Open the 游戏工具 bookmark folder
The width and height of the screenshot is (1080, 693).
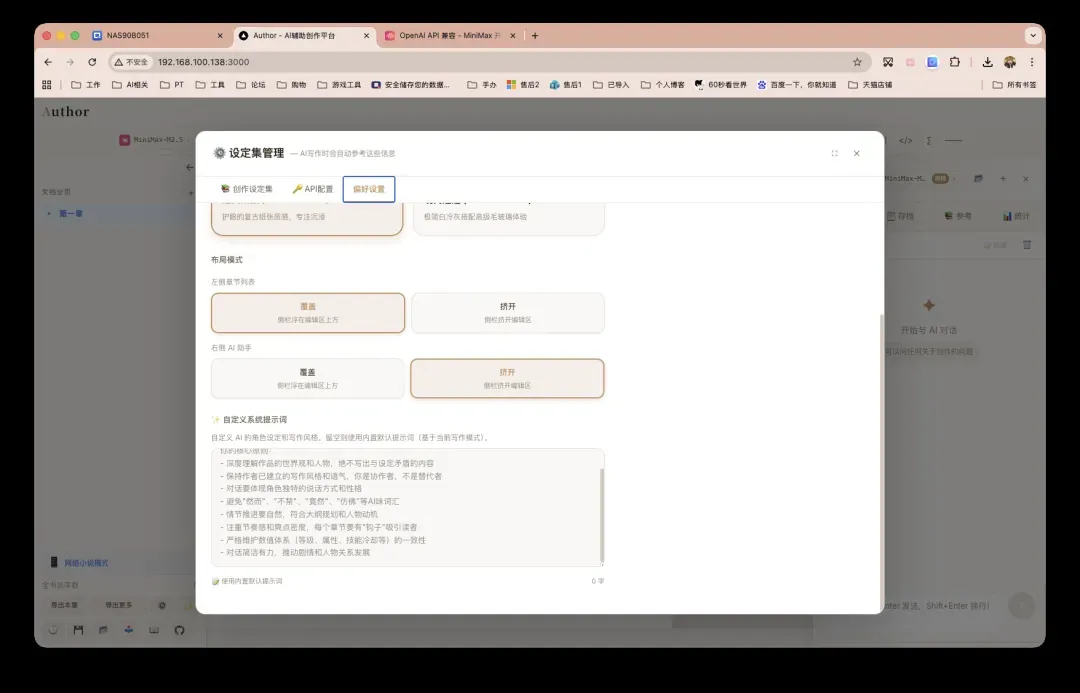coord(340,85)
